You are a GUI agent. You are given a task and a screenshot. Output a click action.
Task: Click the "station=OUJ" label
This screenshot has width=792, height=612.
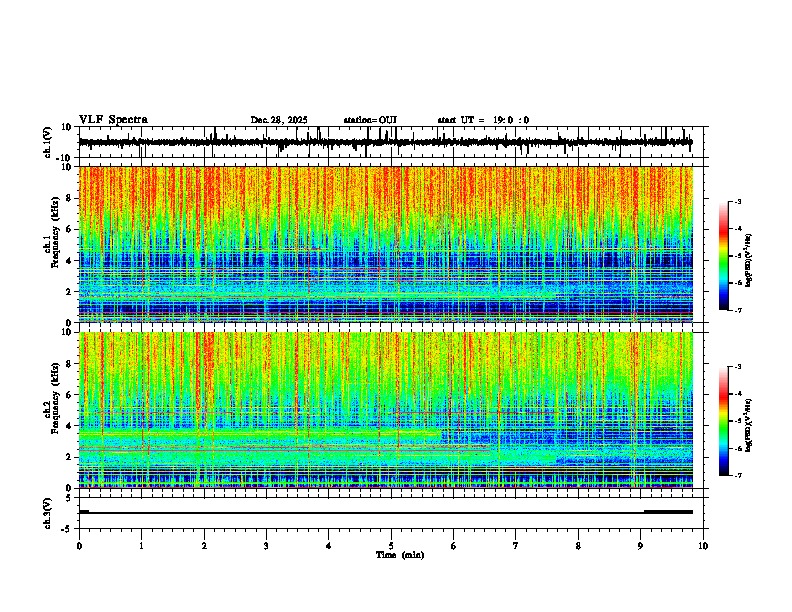[370, 120]
